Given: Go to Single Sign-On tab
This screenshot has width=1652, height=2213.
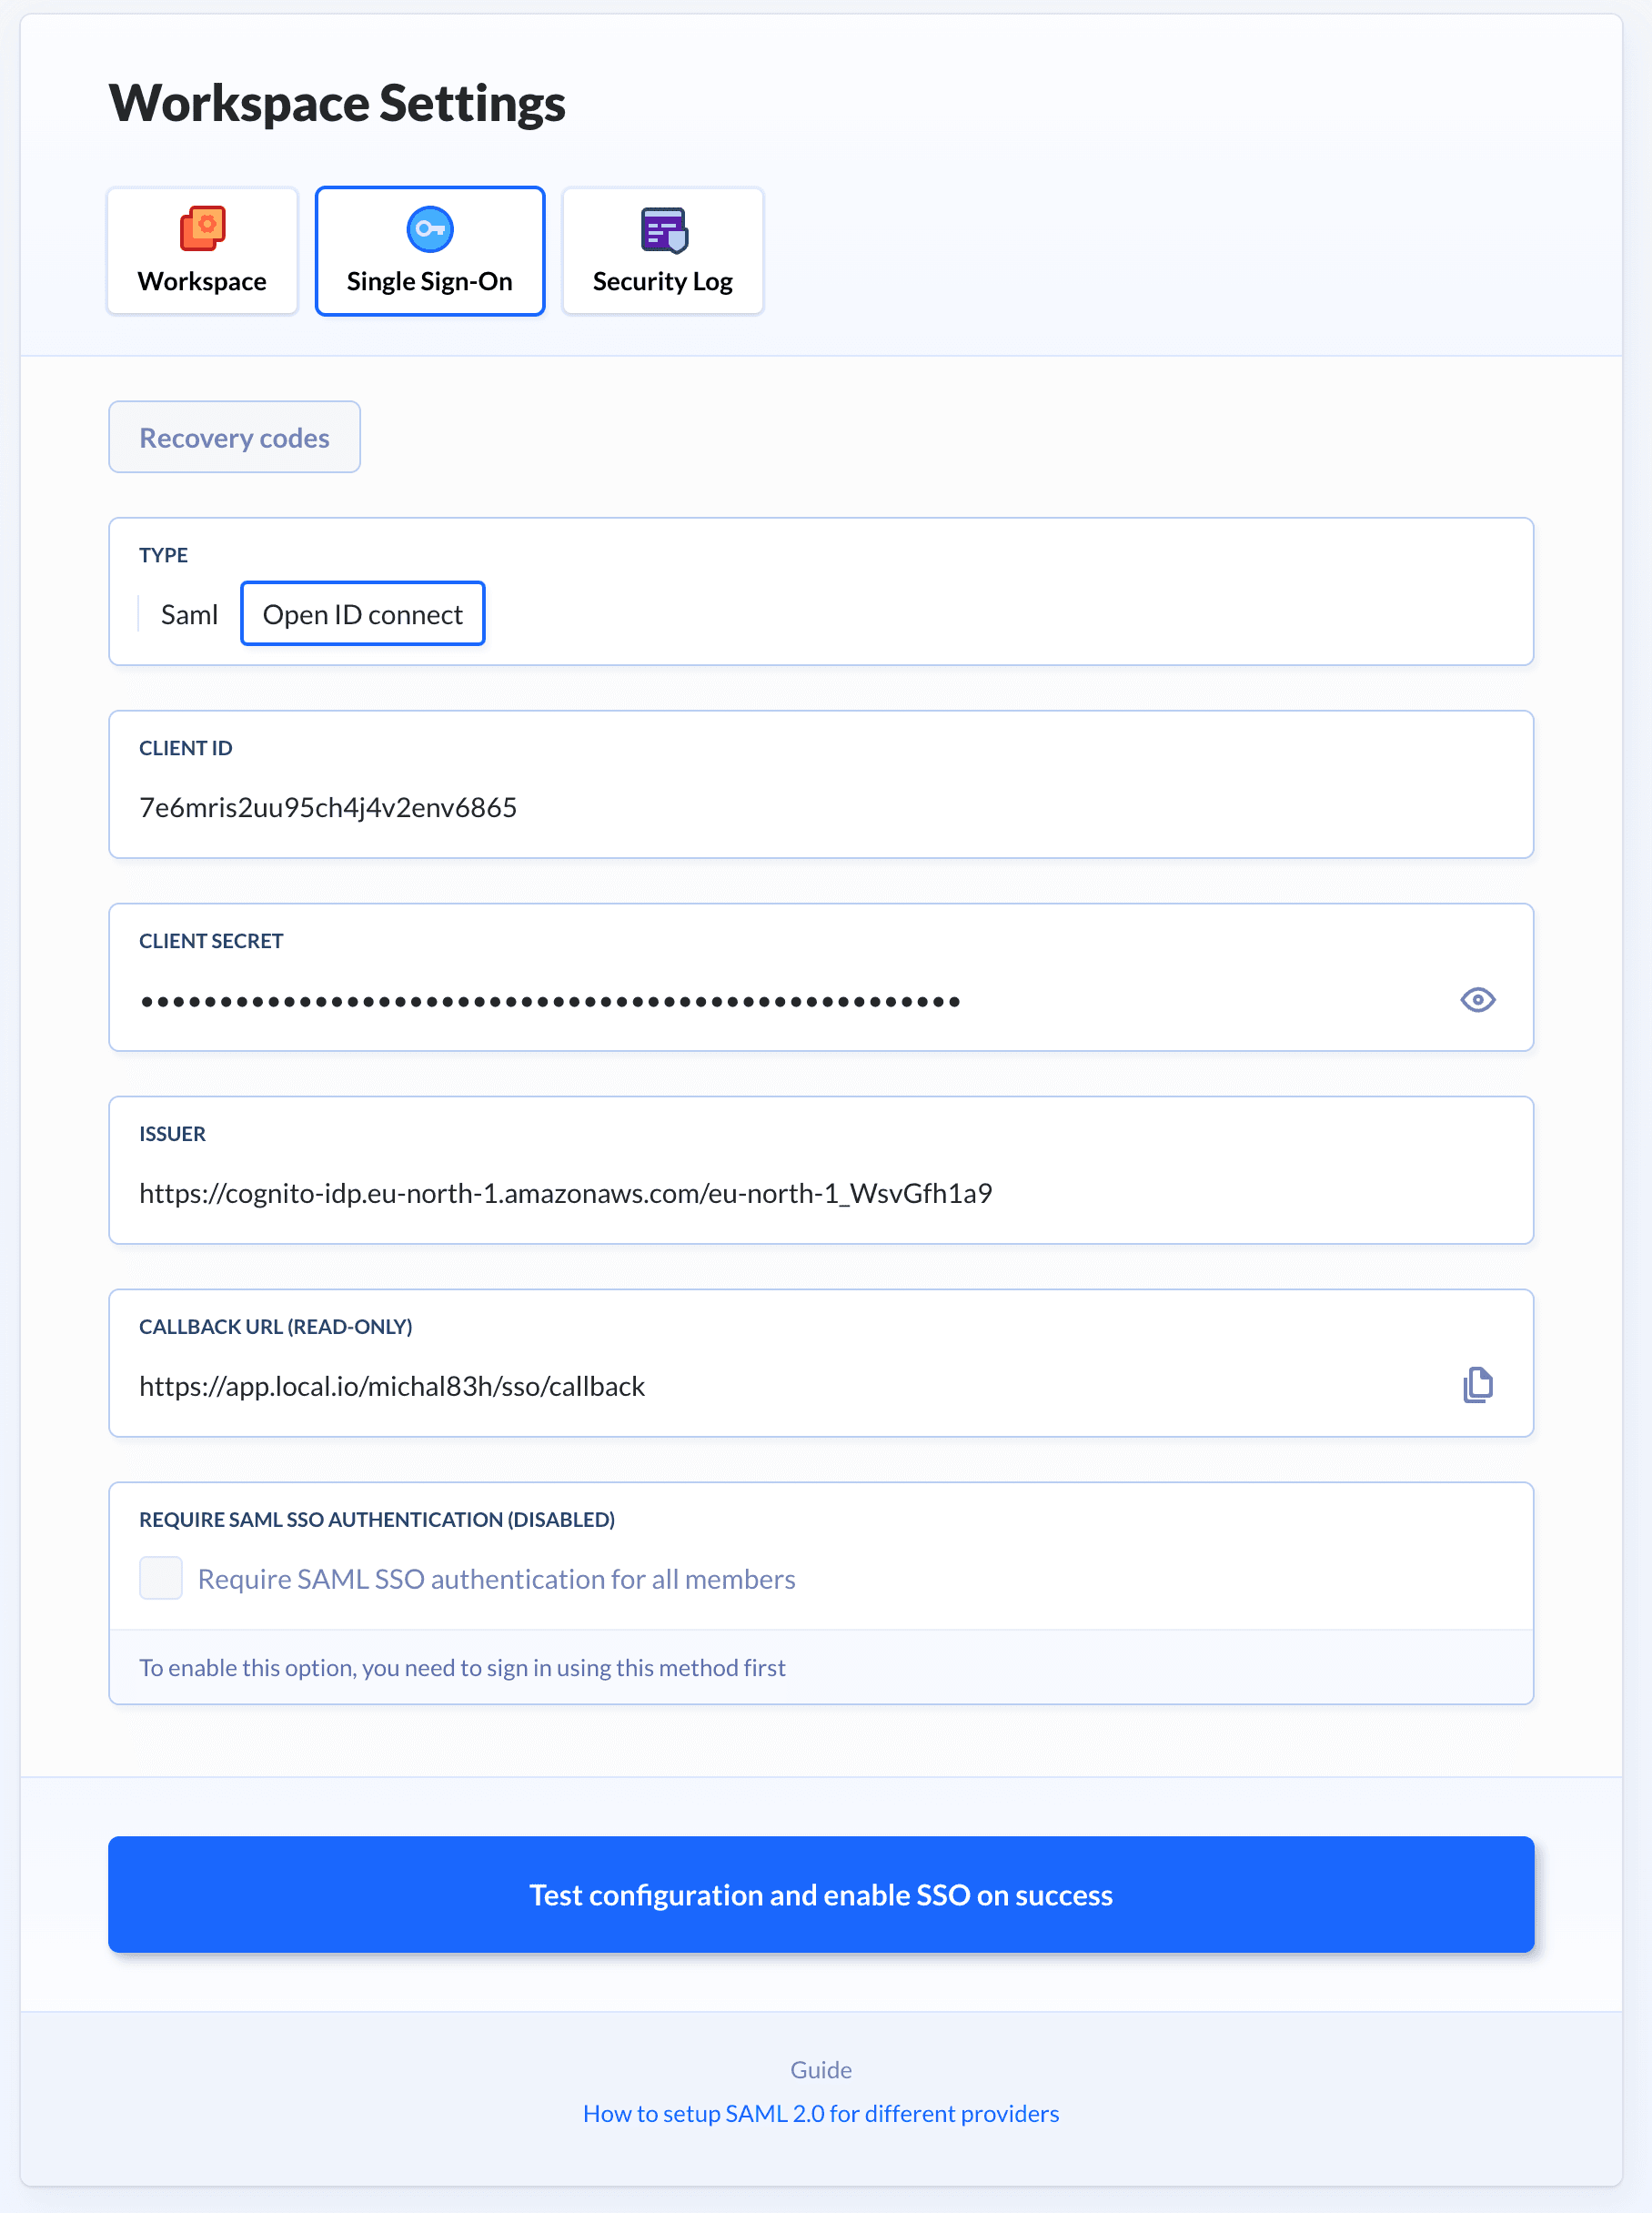Looking at the screenshot, I should (x=430, y=252).
